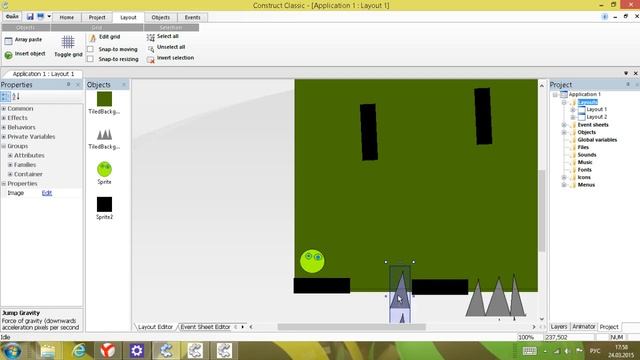Click the 100% zoom status field
Viewport: 640px width, 360px height.
tap(526, 338)
